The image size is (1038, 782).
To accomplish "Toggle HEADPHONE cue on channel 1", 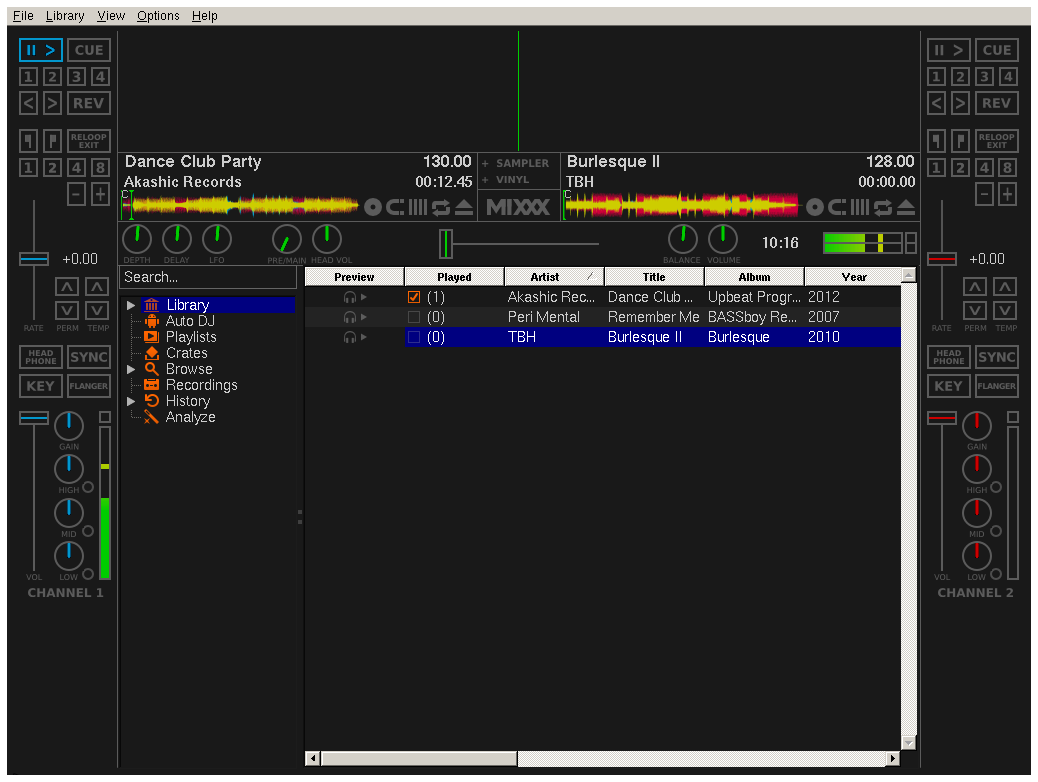I will coord(40,357).
